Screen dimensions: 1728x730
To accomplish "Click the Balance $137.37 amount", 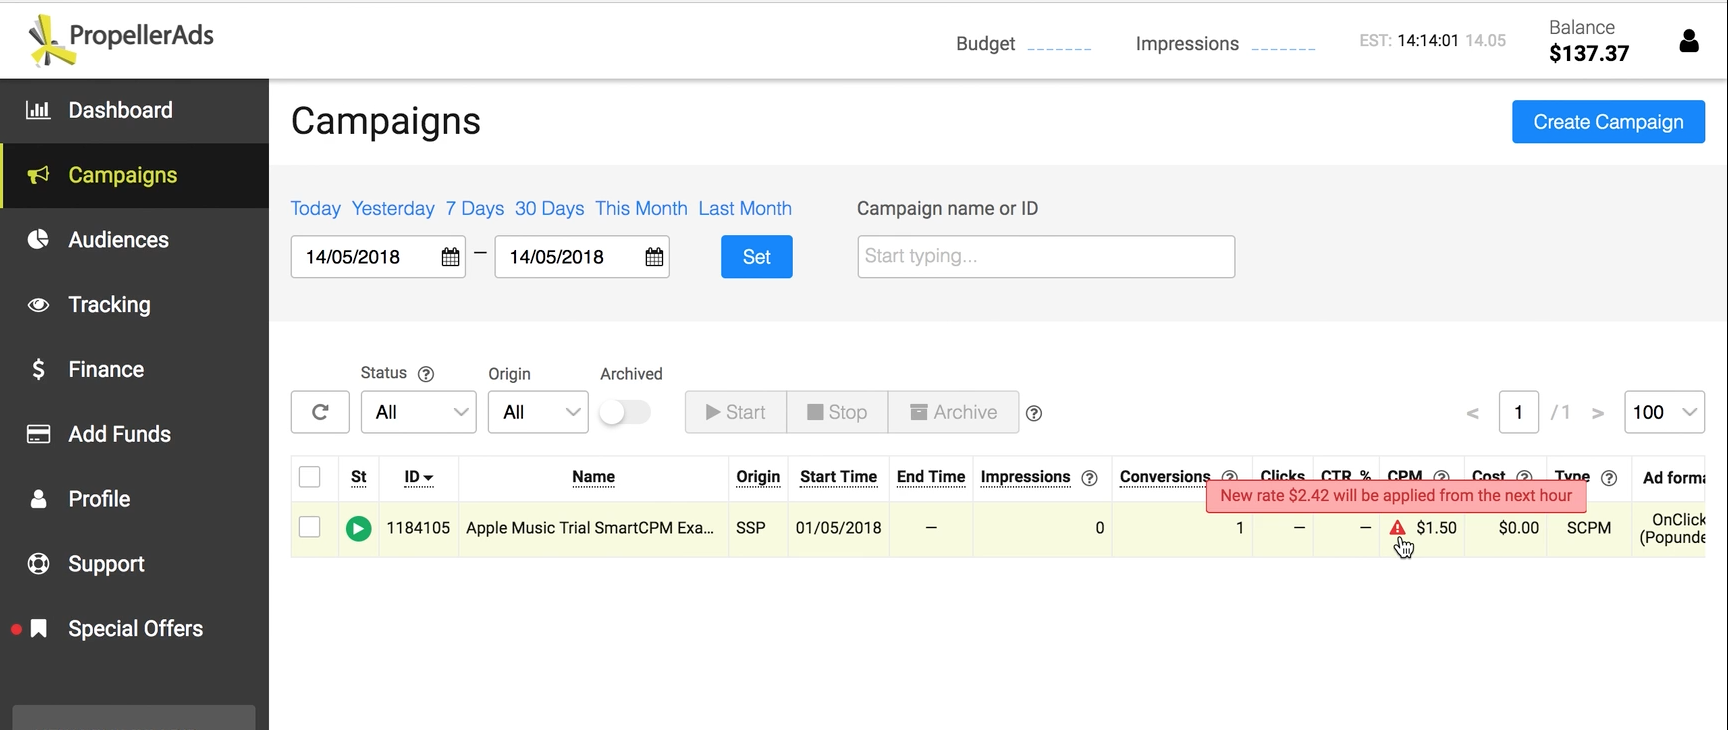I will point(1589,53).
